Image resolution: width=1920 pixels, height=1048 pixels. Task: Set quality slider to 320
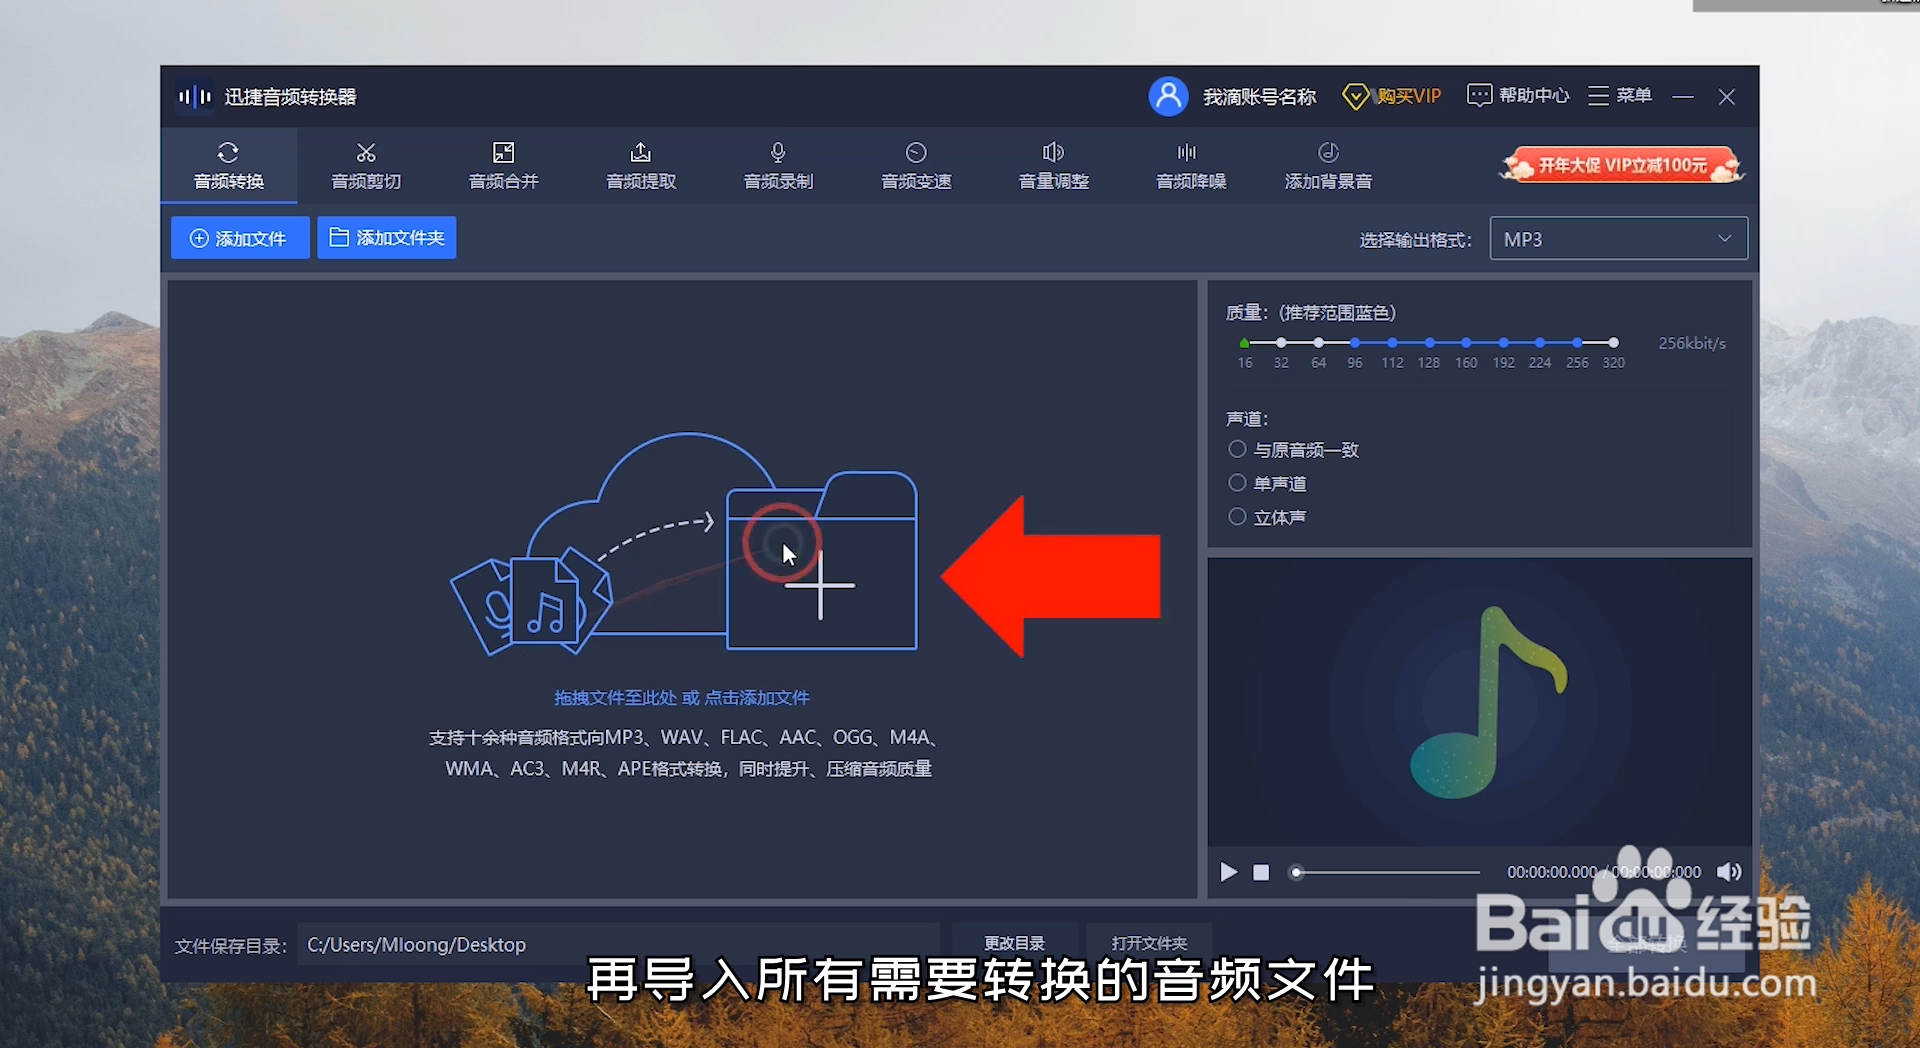[x=1613, y=343]
